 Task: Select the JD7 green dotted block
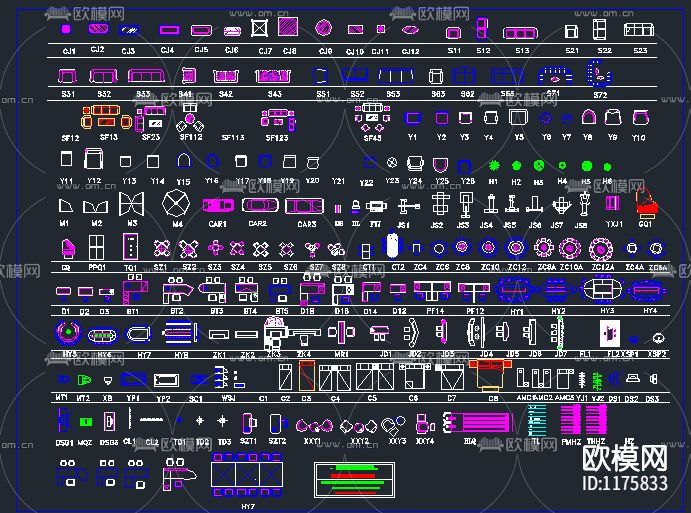point(557,332)
